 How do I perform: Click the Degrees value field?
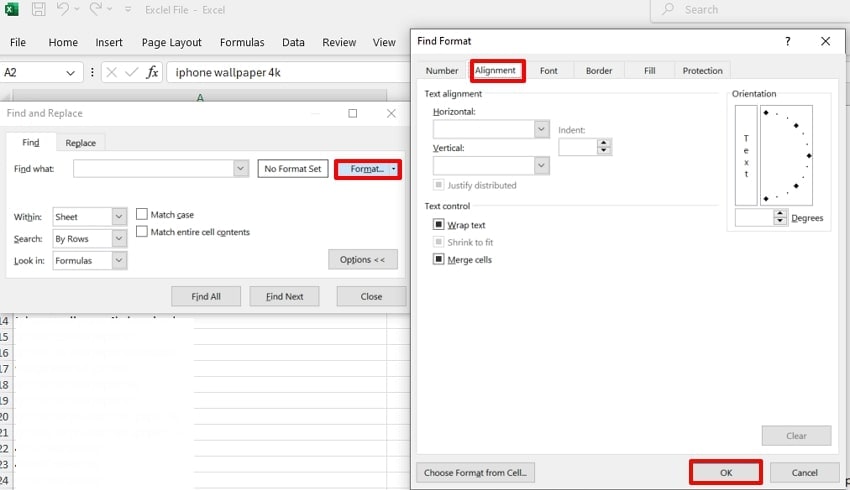pos(754,217)
